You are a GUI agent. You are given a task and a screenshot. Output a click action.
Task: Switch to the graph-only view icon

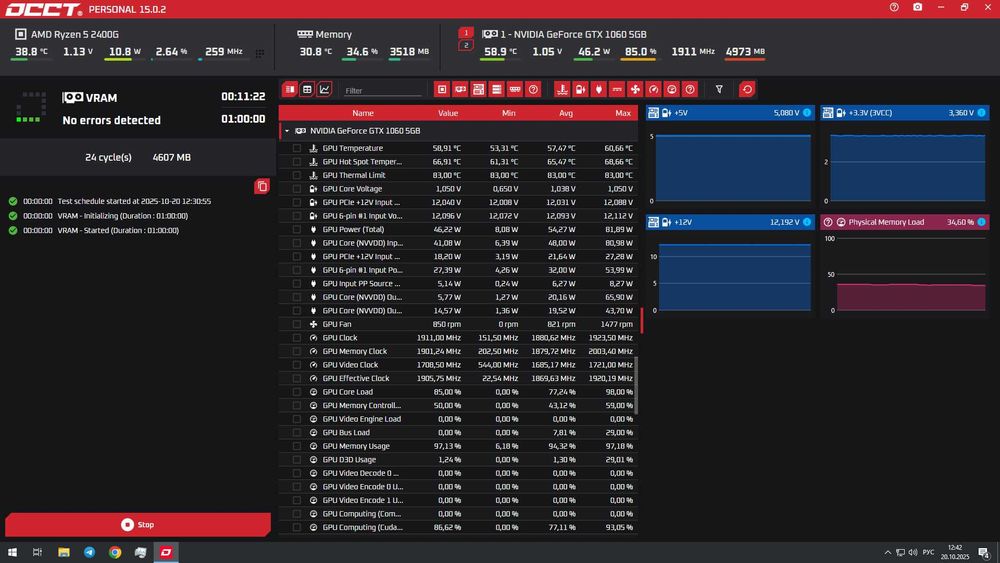pyautogui.click(x=325, y=89)
